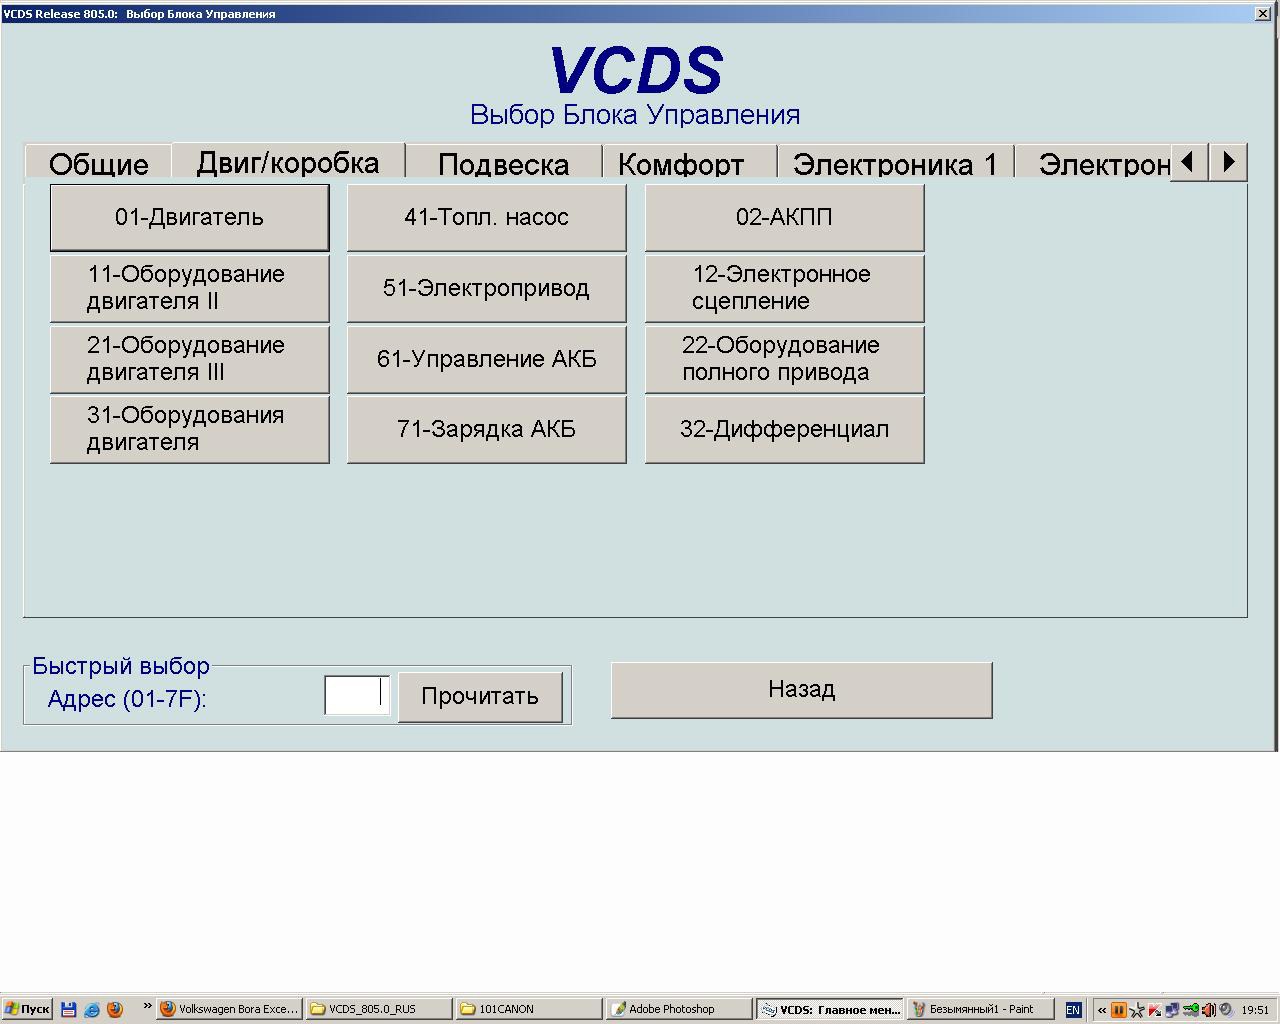
Task: Open the partially hidden Электрон tab
Action: tap(1093, 163)
